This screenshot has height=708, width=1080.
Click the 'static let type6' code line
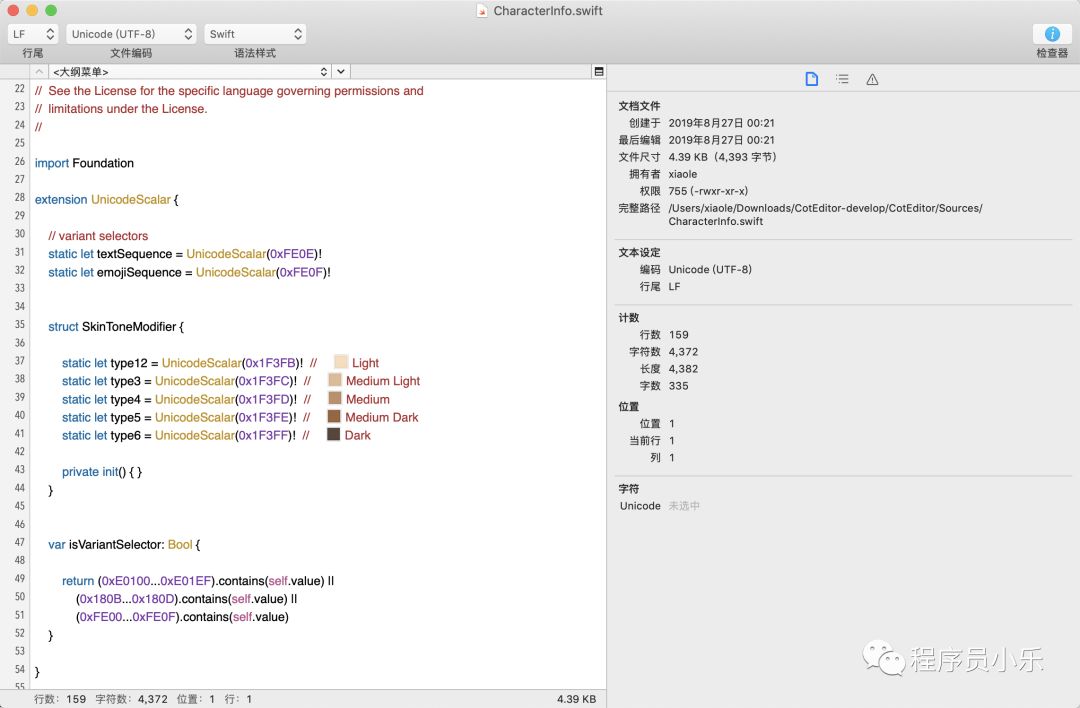(216, 435)
